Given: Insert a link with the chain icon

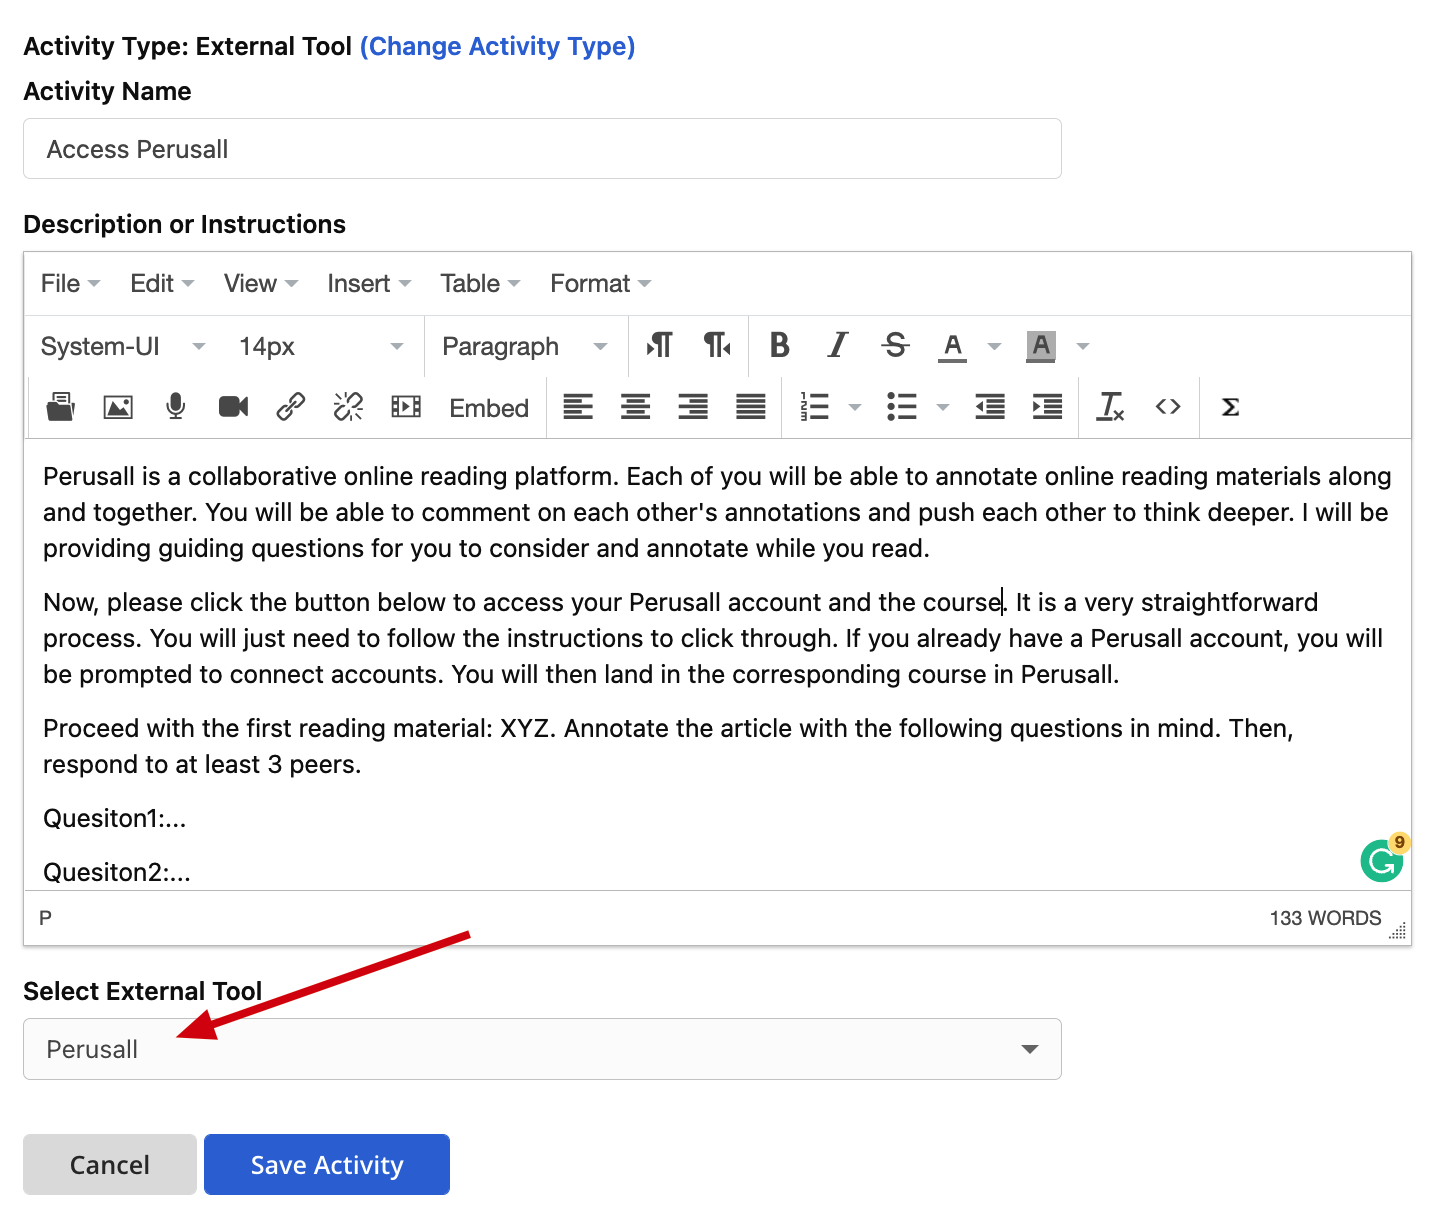Looking at the screenshot, I should pyautogui.click(x=291, y=407).
